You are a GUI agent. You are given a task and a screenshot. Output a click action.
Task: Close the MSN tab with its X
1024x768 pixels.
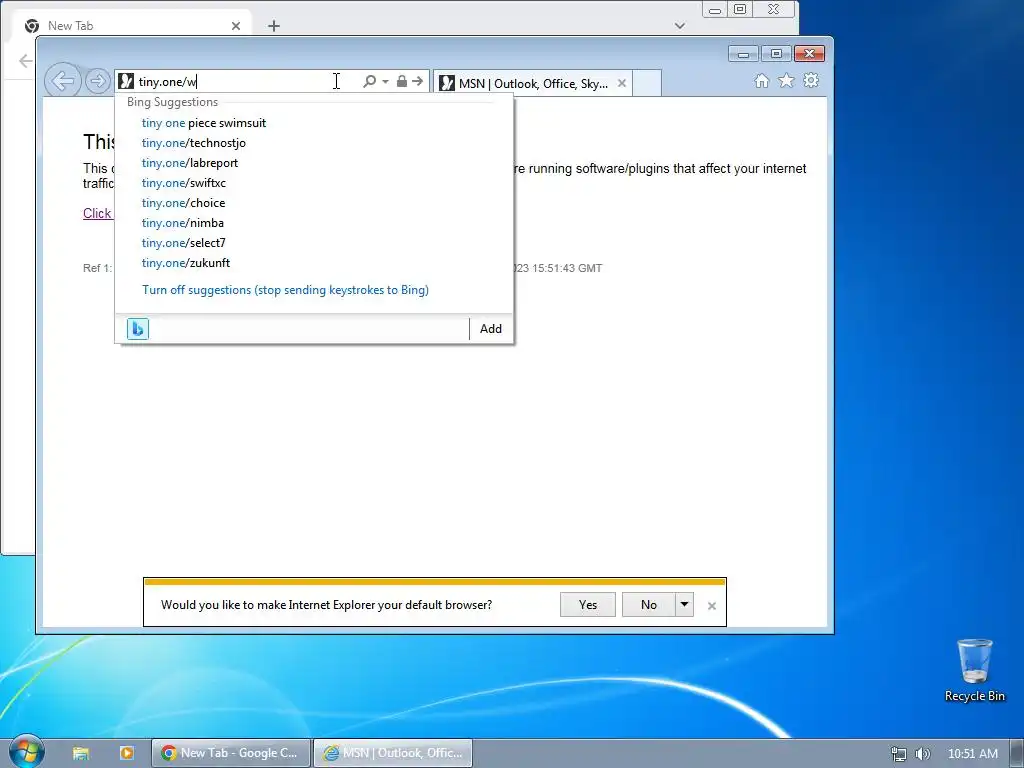(622, 84)
